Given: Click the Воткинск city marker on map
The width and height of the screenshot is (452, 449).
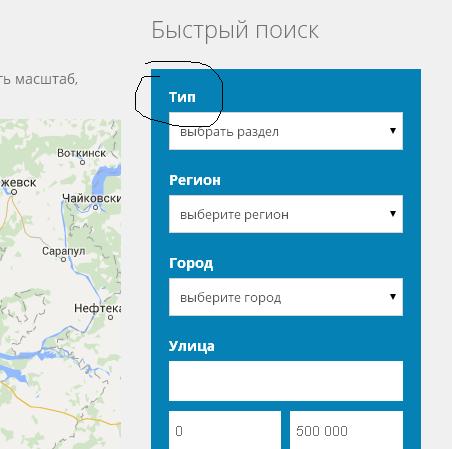Looking at the screenshot, I should pos(82,162).
